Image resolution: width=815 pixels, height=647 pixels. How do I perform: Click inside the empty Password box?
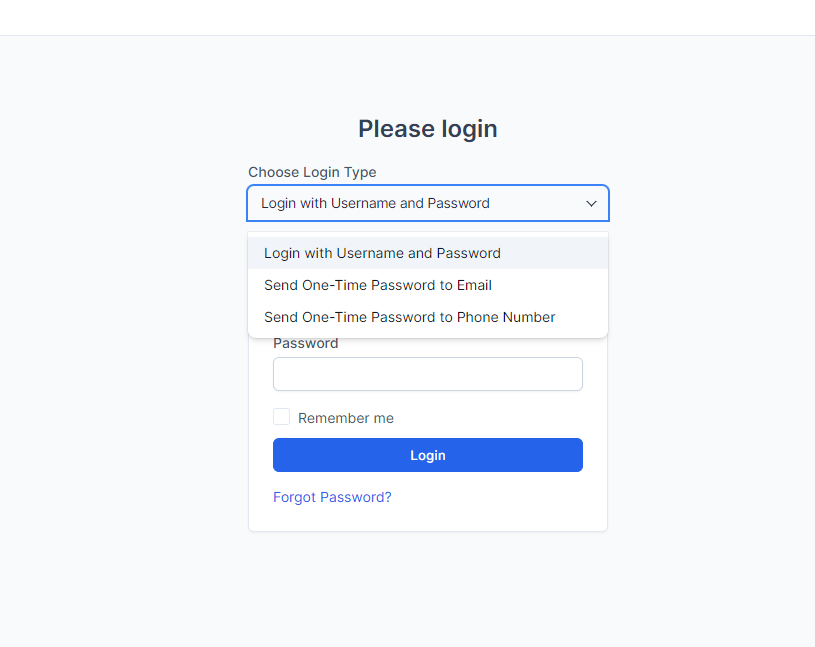pos(427,374)
